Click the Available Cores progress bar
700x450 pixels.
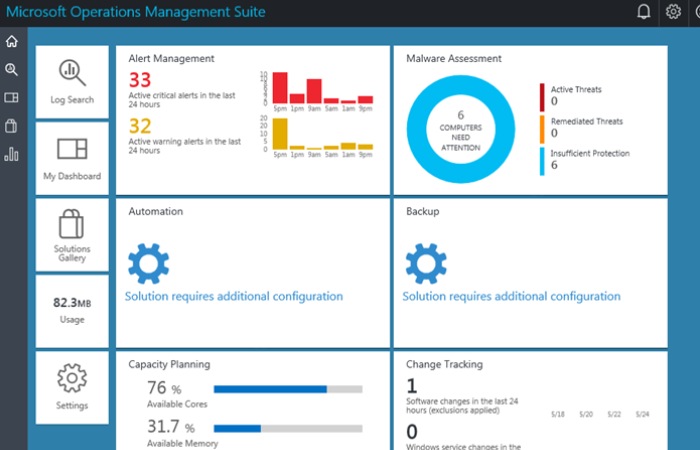point(288,389)
